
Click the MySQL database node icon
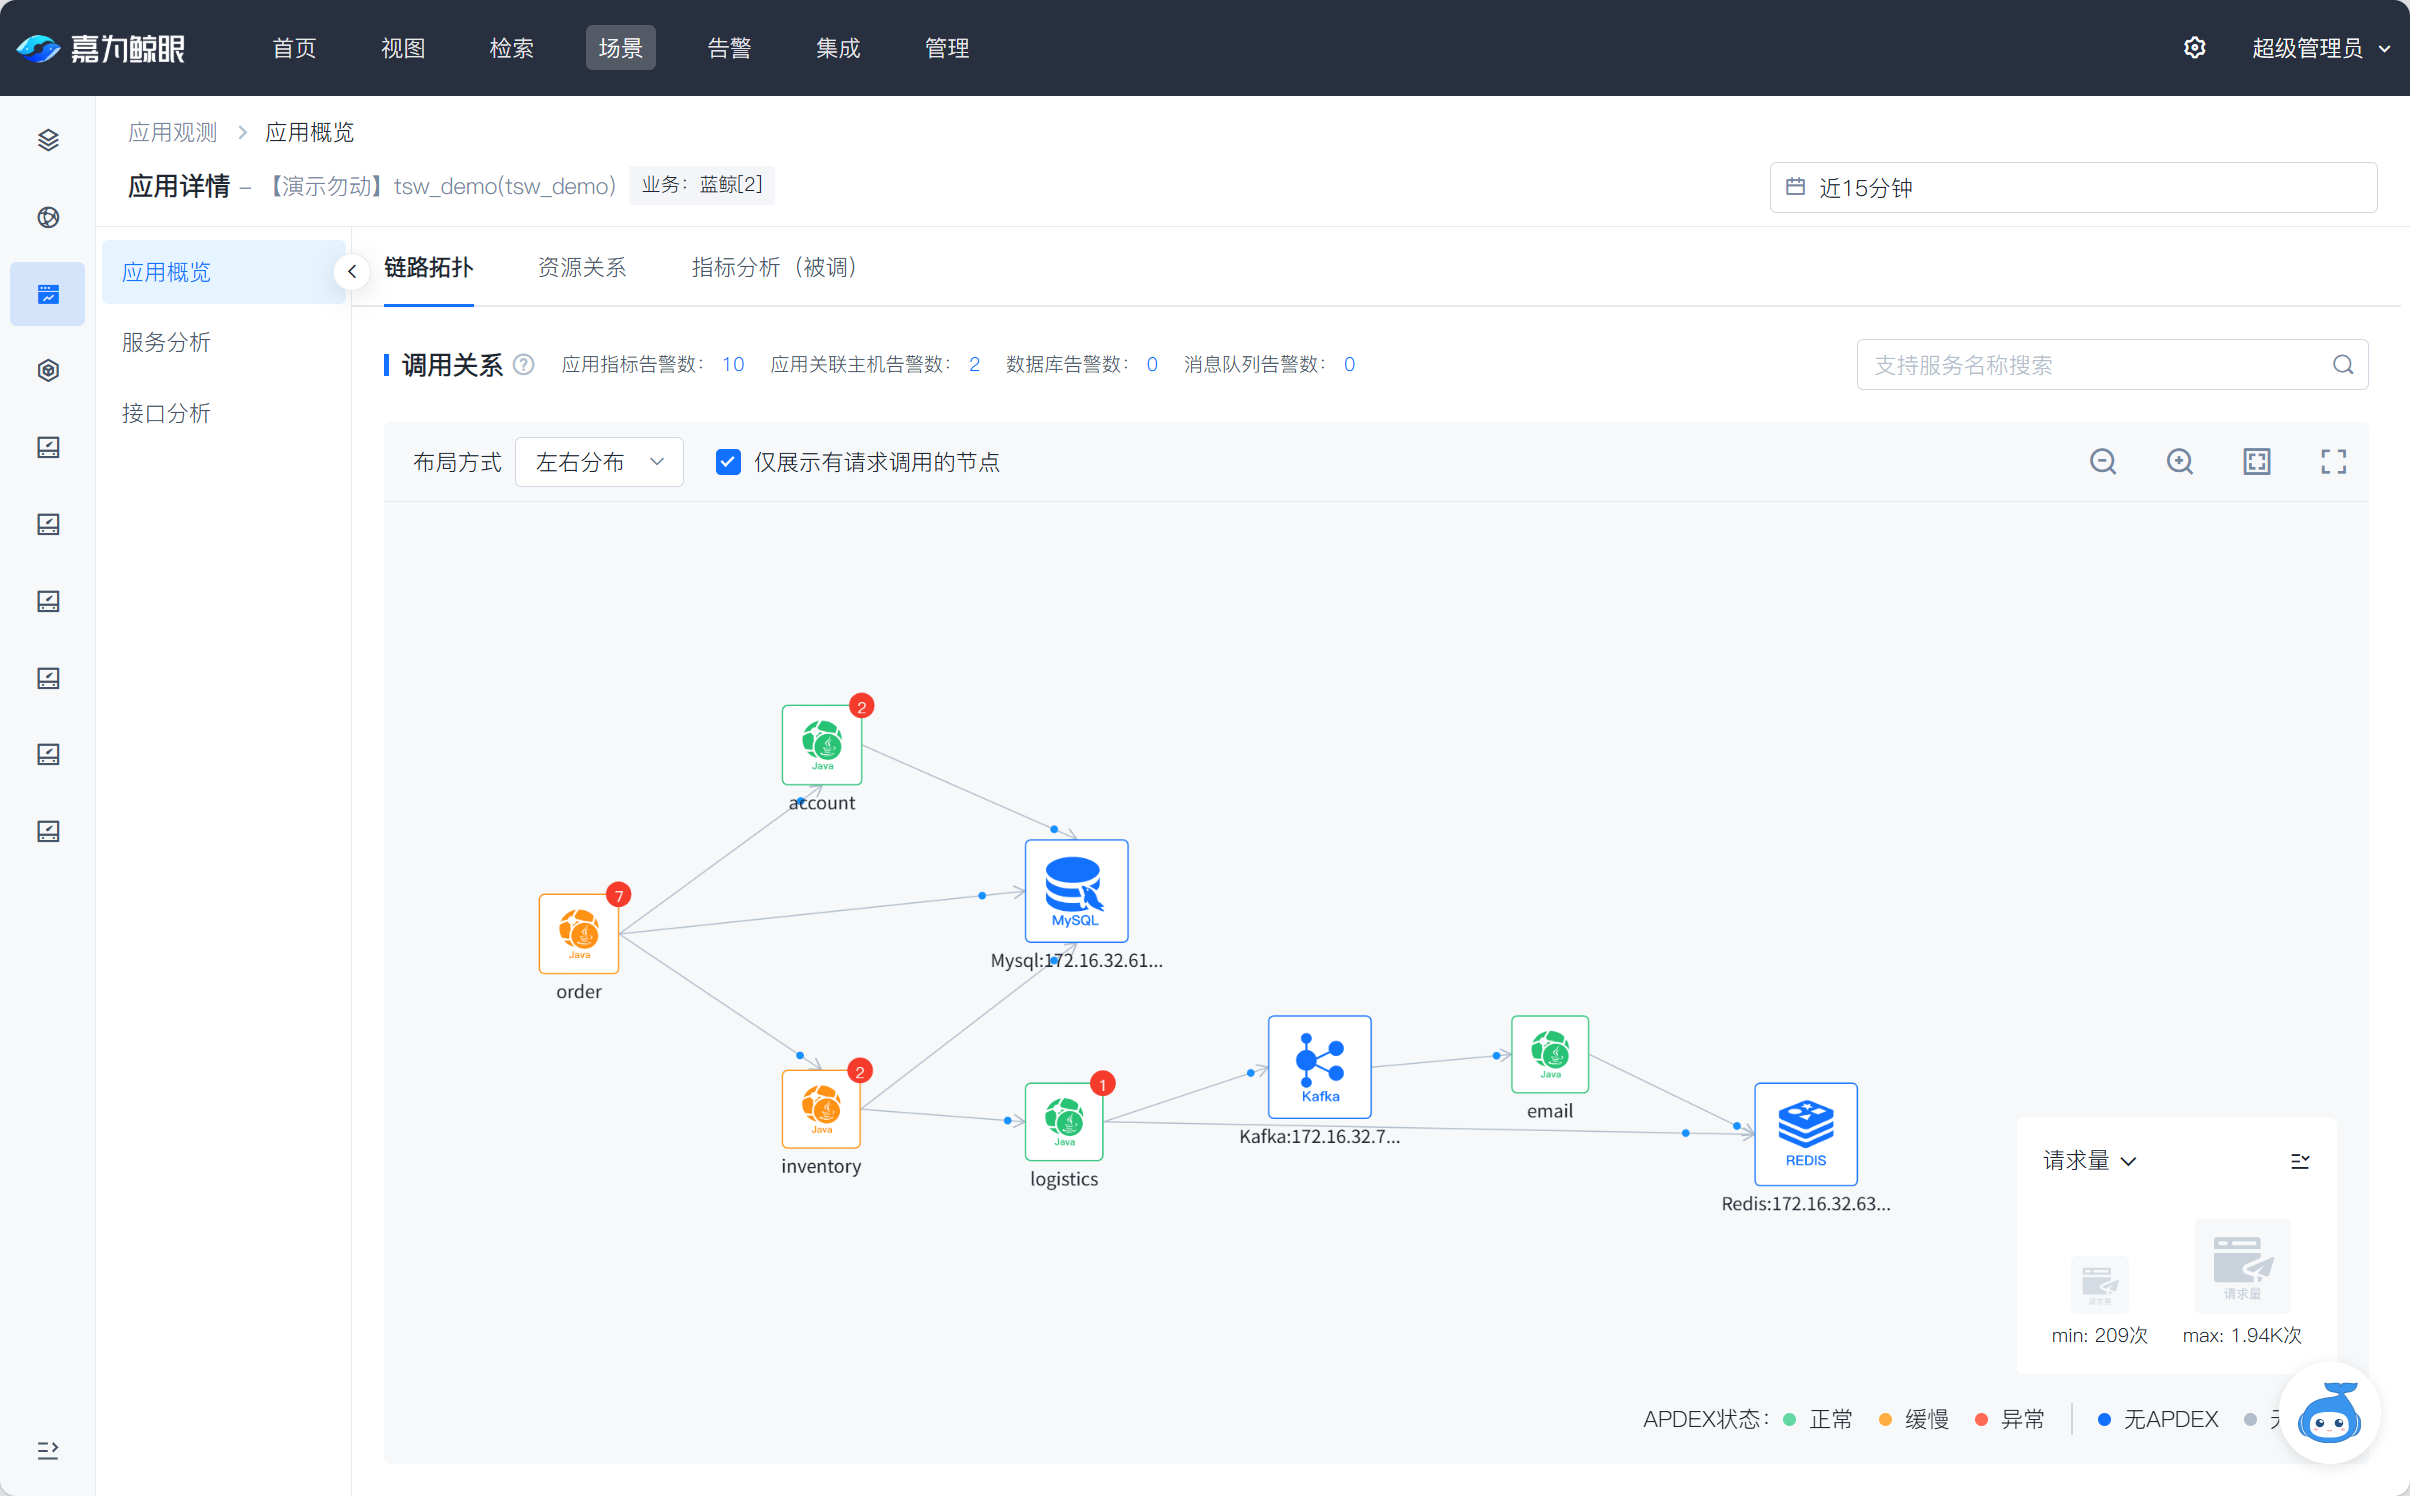[1076, 890]
